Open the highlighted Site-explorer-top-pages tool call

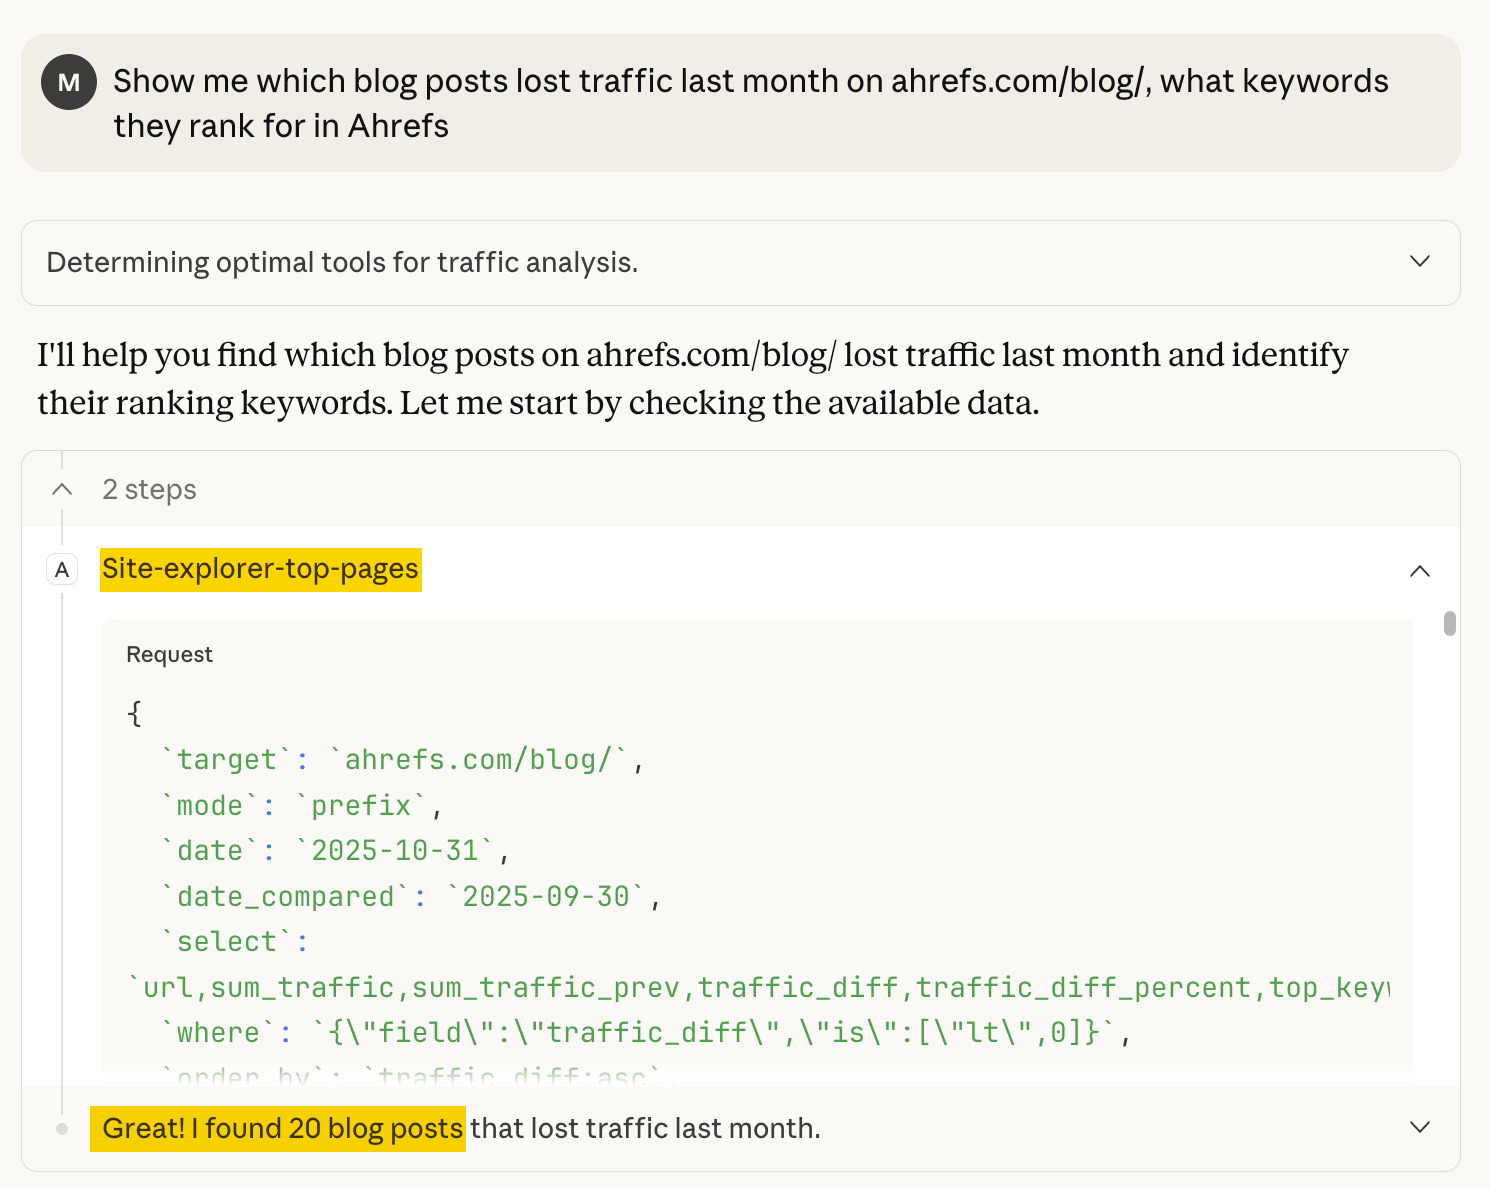(x=259, y=570)
